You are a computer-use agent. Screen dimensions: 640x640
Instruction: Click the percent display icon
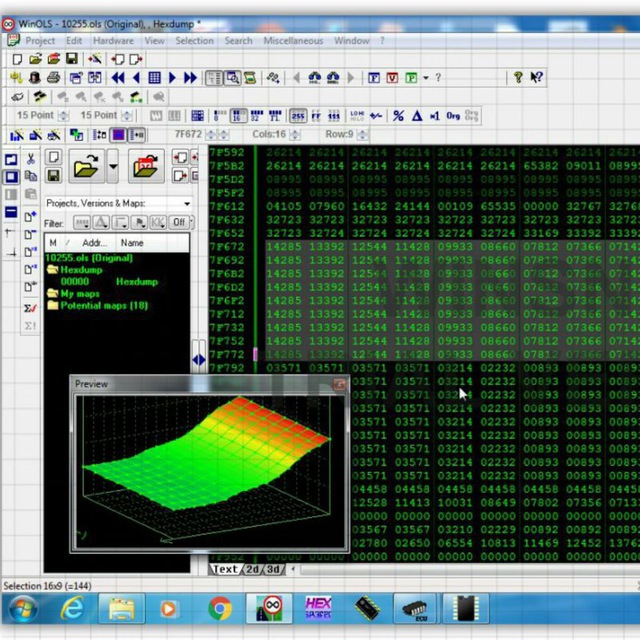[398, 116]
